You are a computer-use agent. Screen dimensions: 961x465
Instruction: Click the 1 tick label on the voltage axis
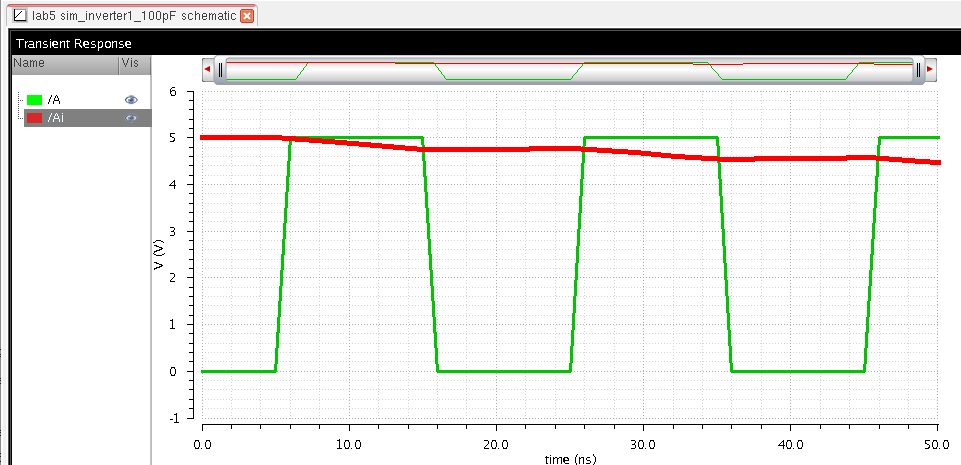173,325
